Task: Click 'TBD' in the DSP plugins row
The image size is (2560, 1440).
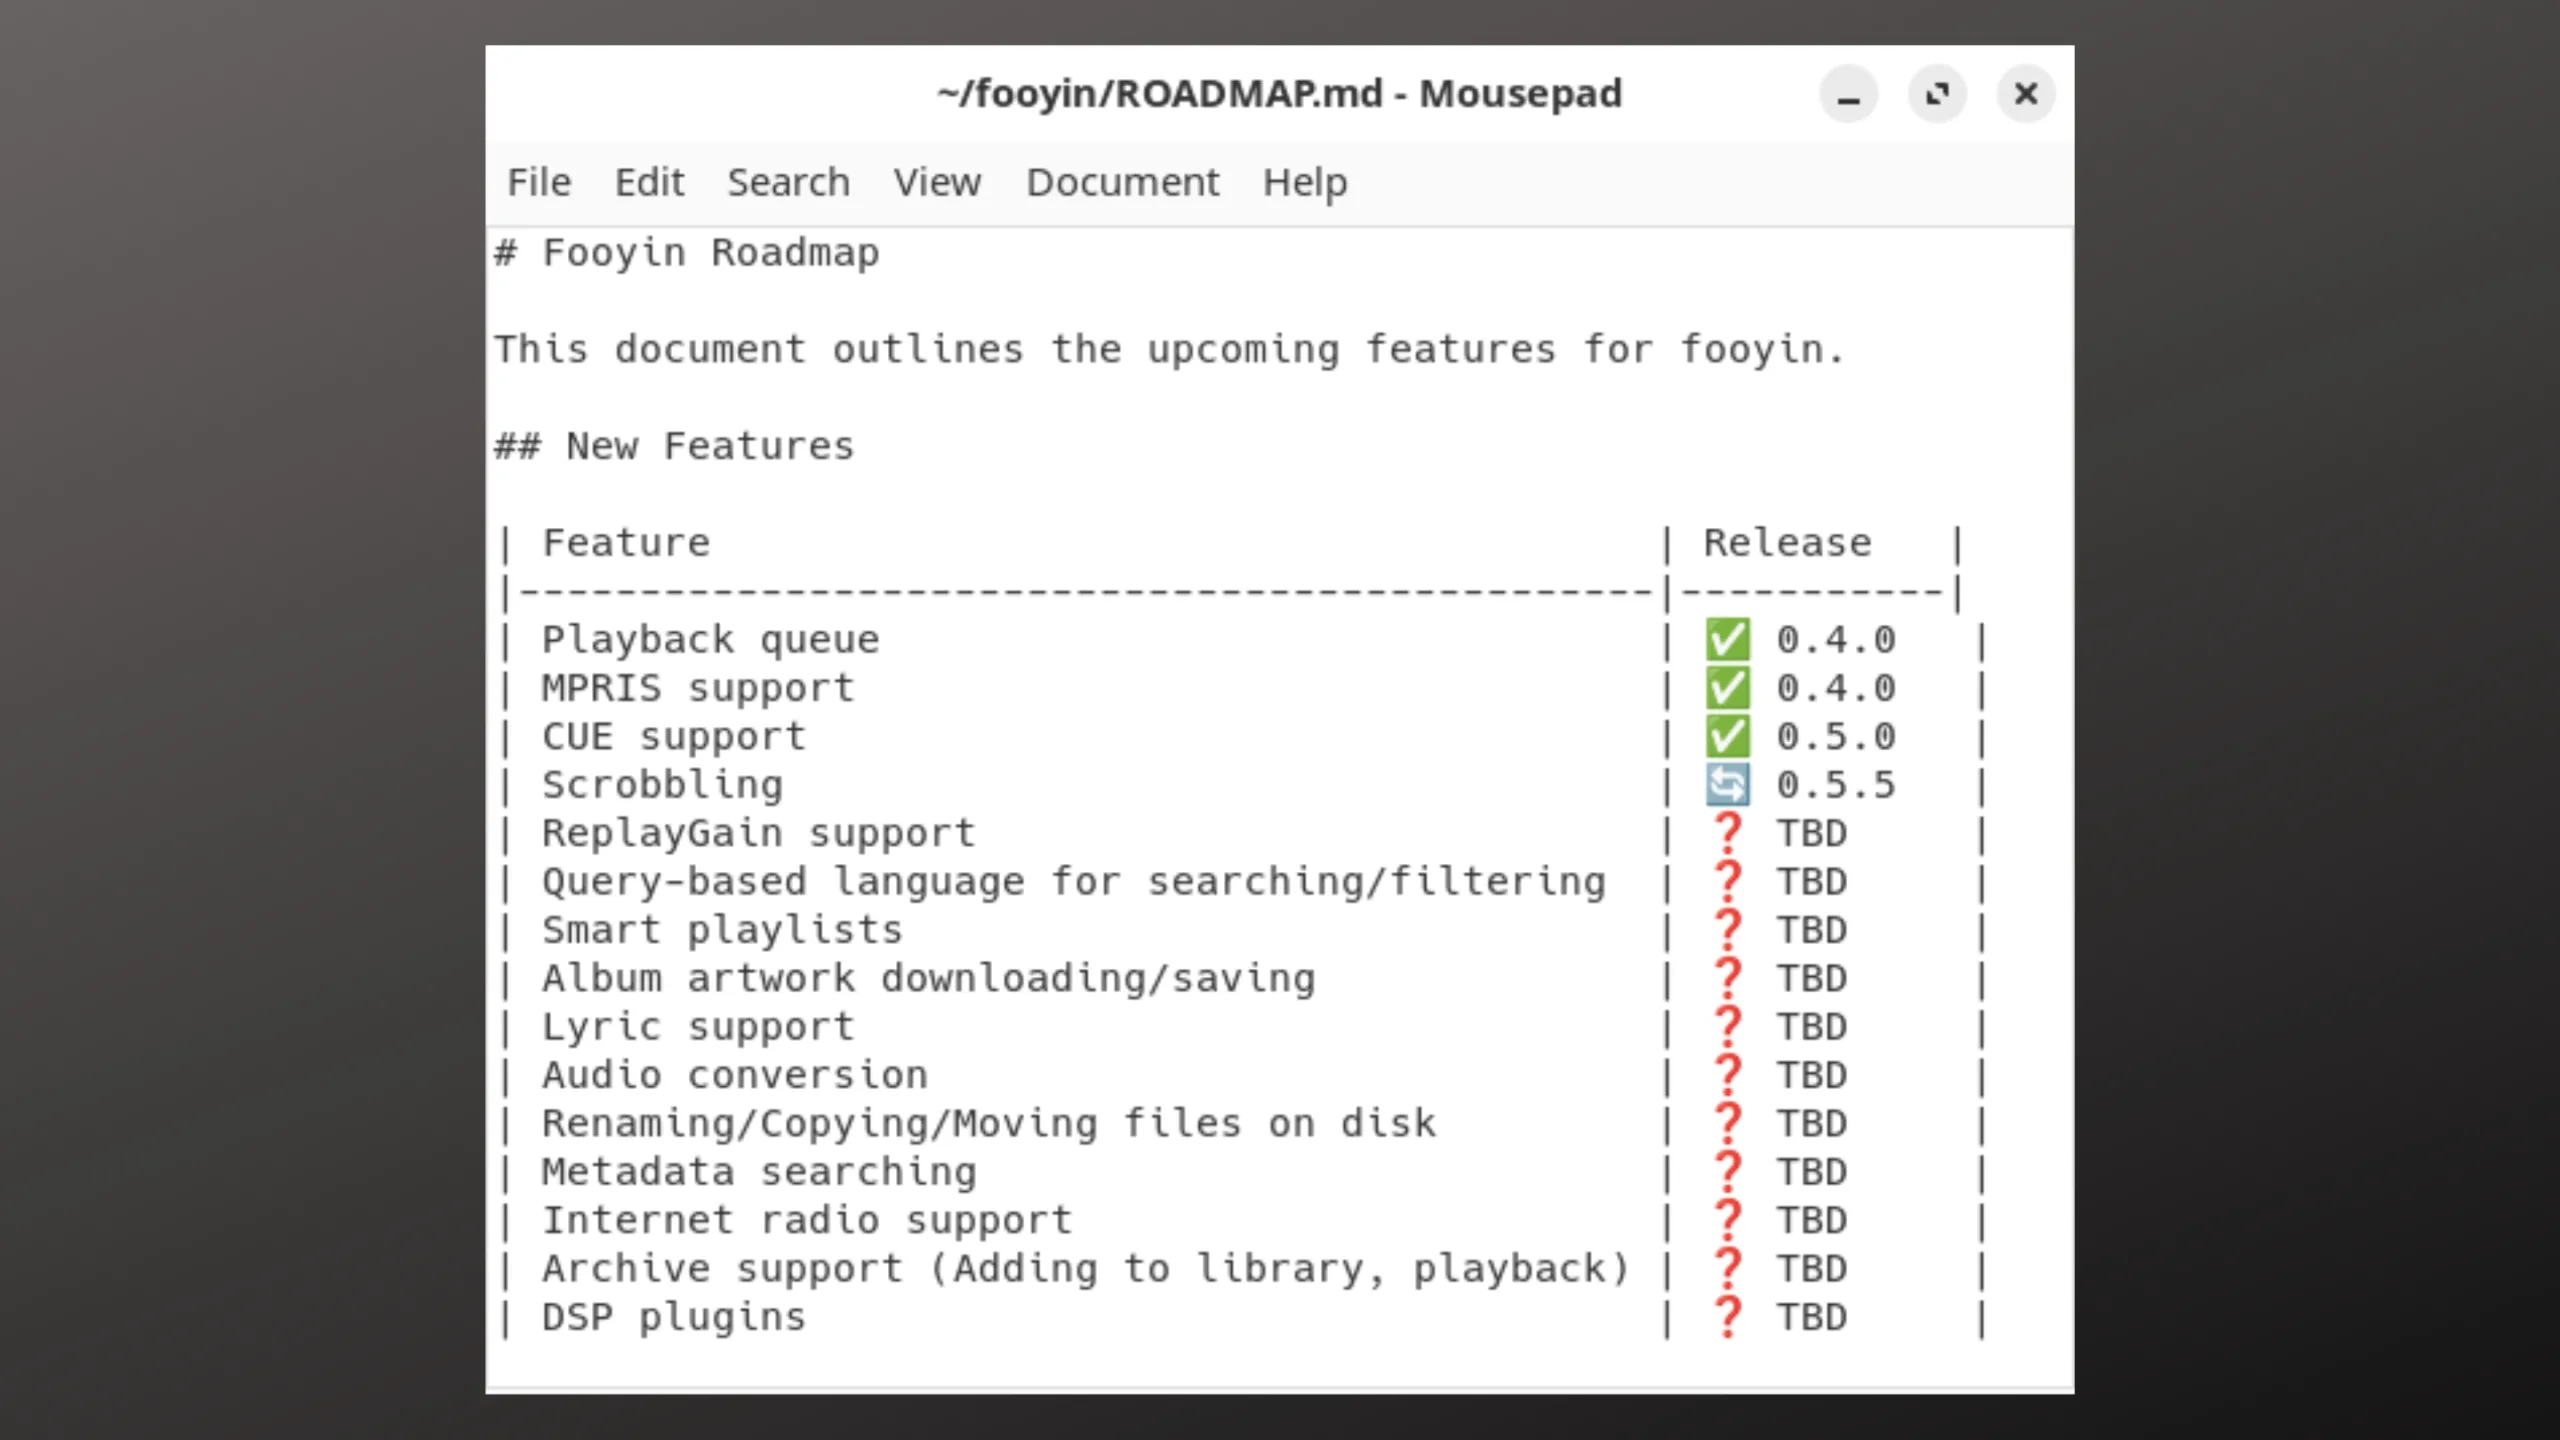Action: pos(1811,1317)
